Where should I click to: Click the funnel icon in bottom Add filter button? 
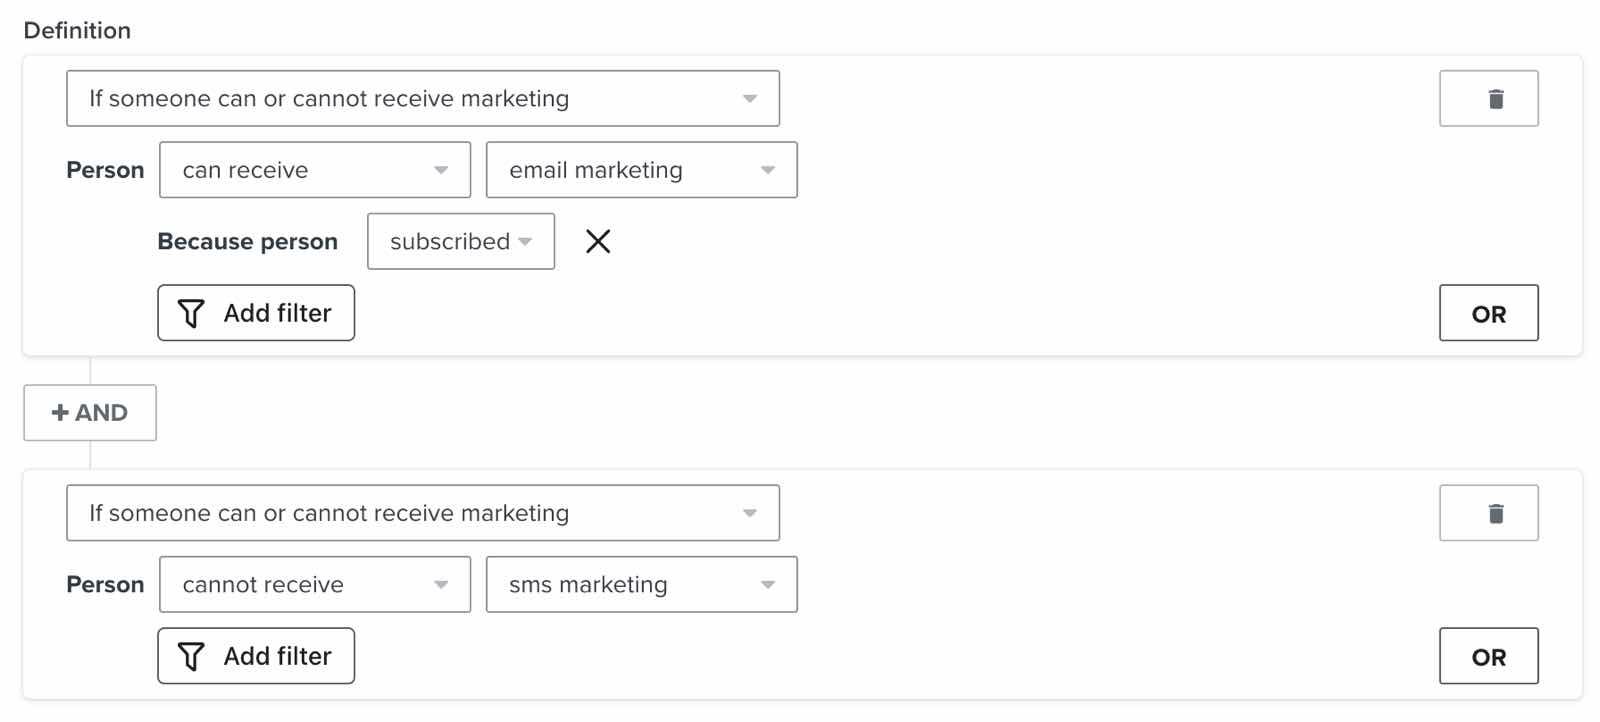coord(192,656)
